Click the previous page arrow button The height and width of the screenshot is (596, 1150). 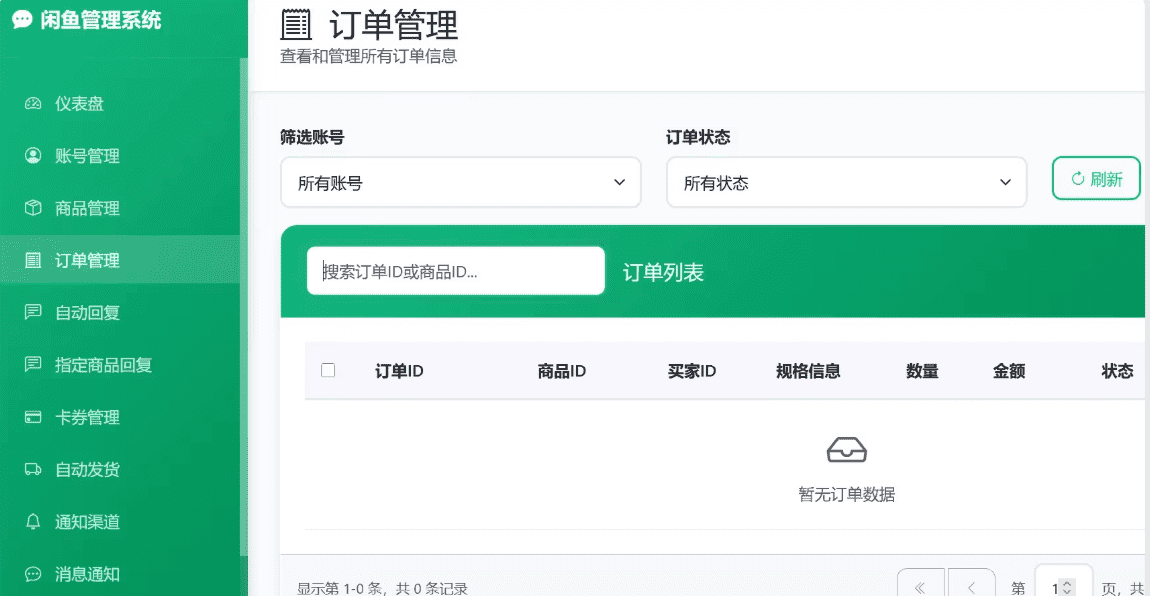pyautogui.click(x=971, y=584)
